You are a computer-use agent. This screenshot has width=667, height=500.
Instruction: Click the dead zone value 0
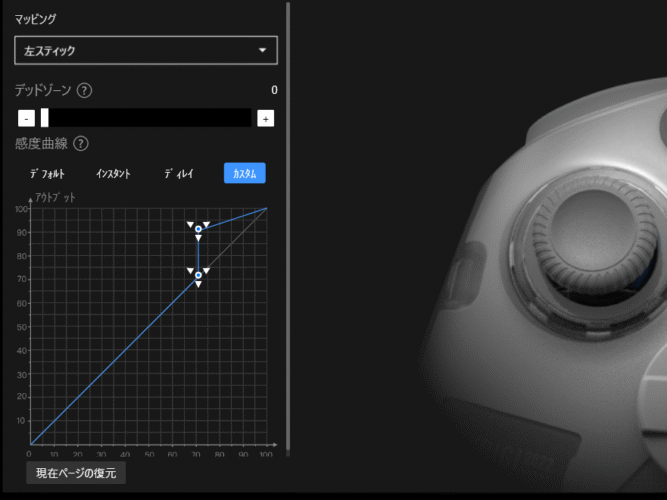tap(274, 90)
